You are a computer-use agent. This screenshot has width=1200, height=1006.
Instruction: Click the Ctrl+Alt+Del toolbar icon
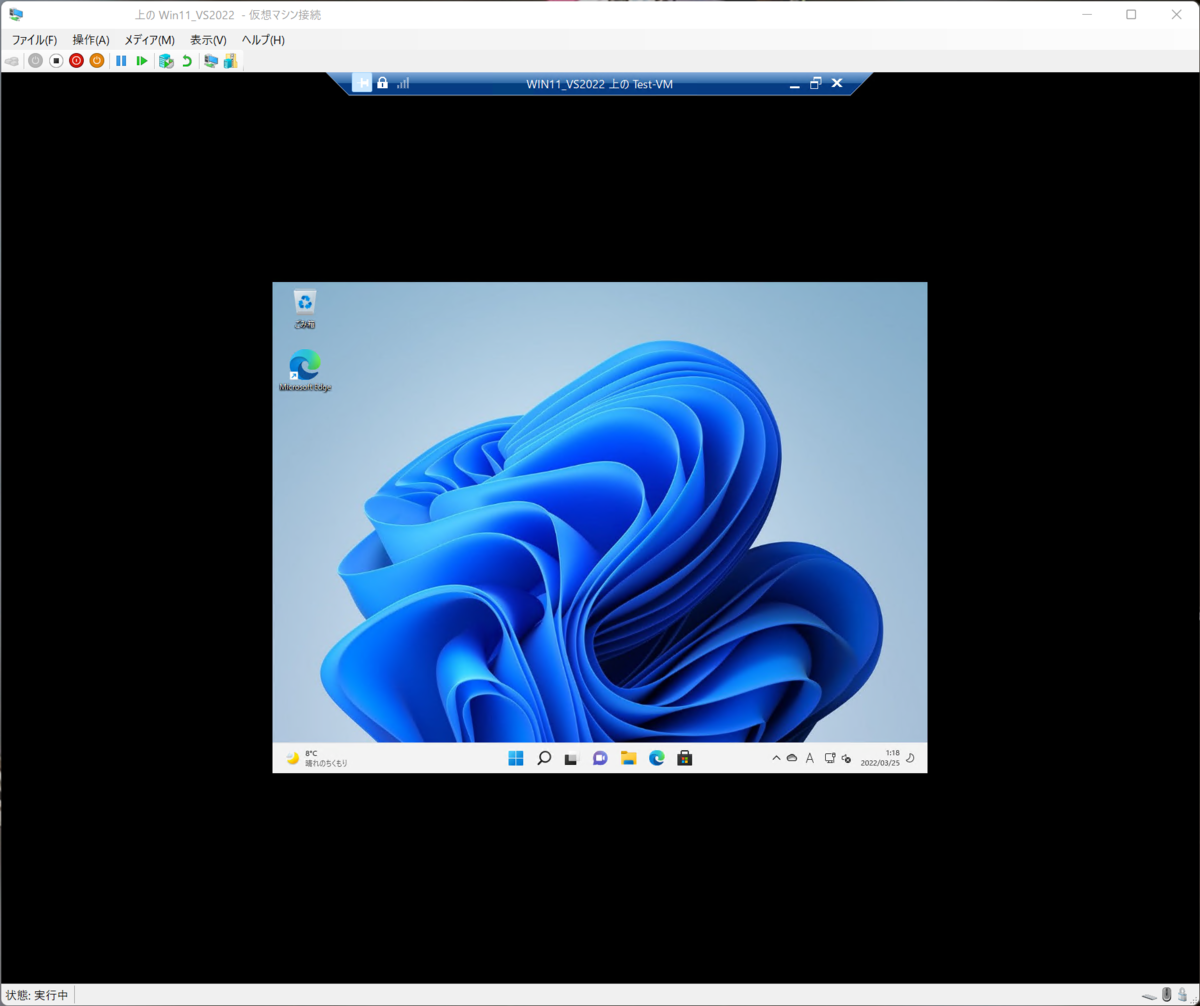click(12, 61)
